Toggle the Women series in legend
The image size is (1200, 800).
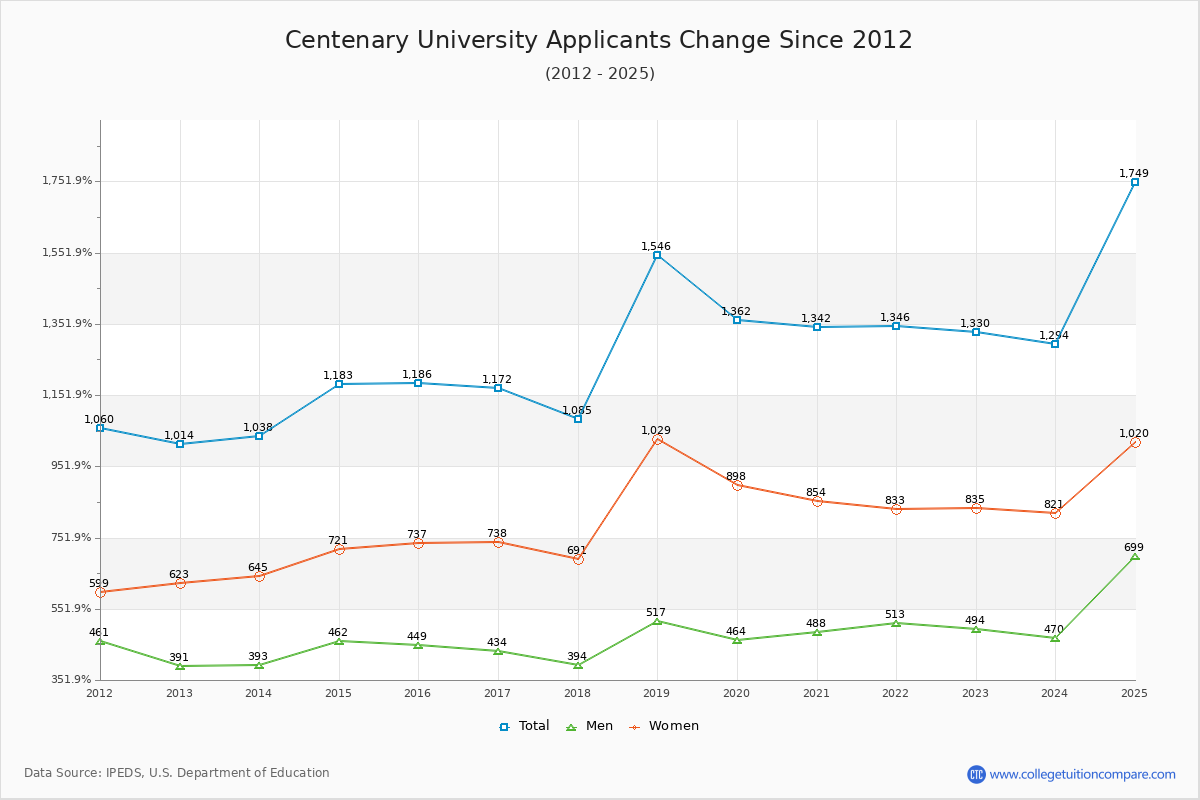tap(663, 726)
